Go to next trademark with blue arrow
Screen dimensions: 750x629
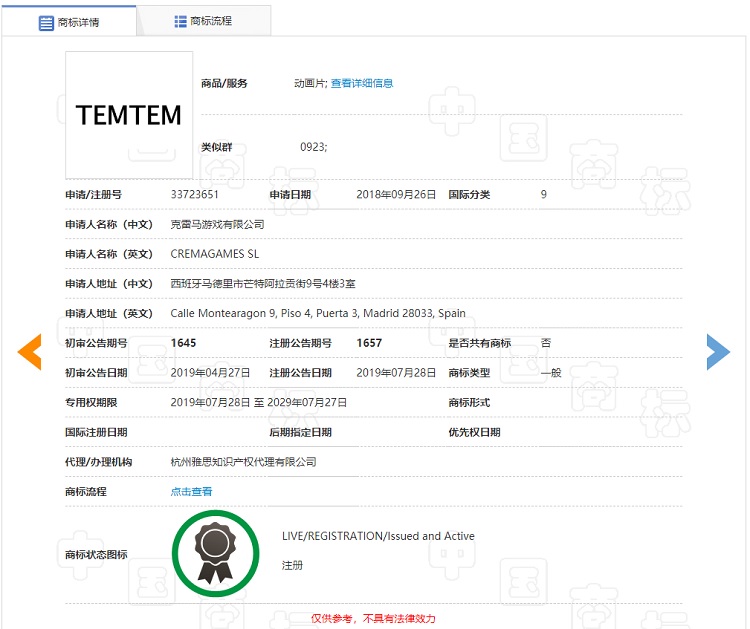tap(718, 351)
